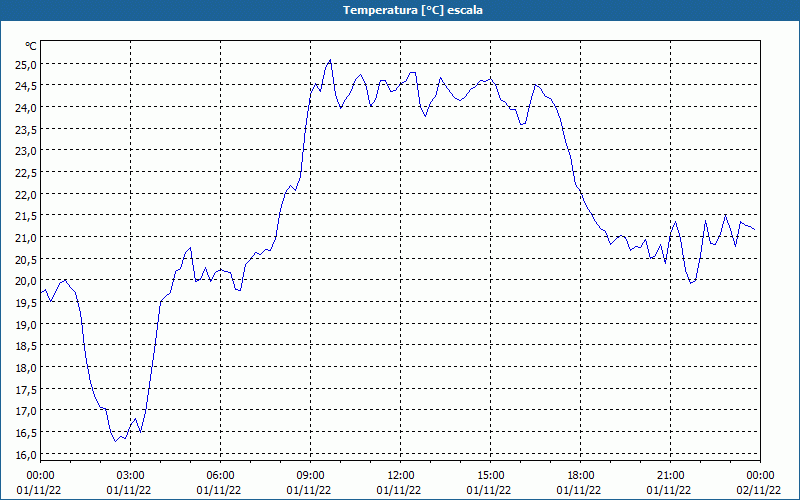Select the 22,0 y-axis label
The height and width of the screenshot is (500, 800).
point(27,194)
